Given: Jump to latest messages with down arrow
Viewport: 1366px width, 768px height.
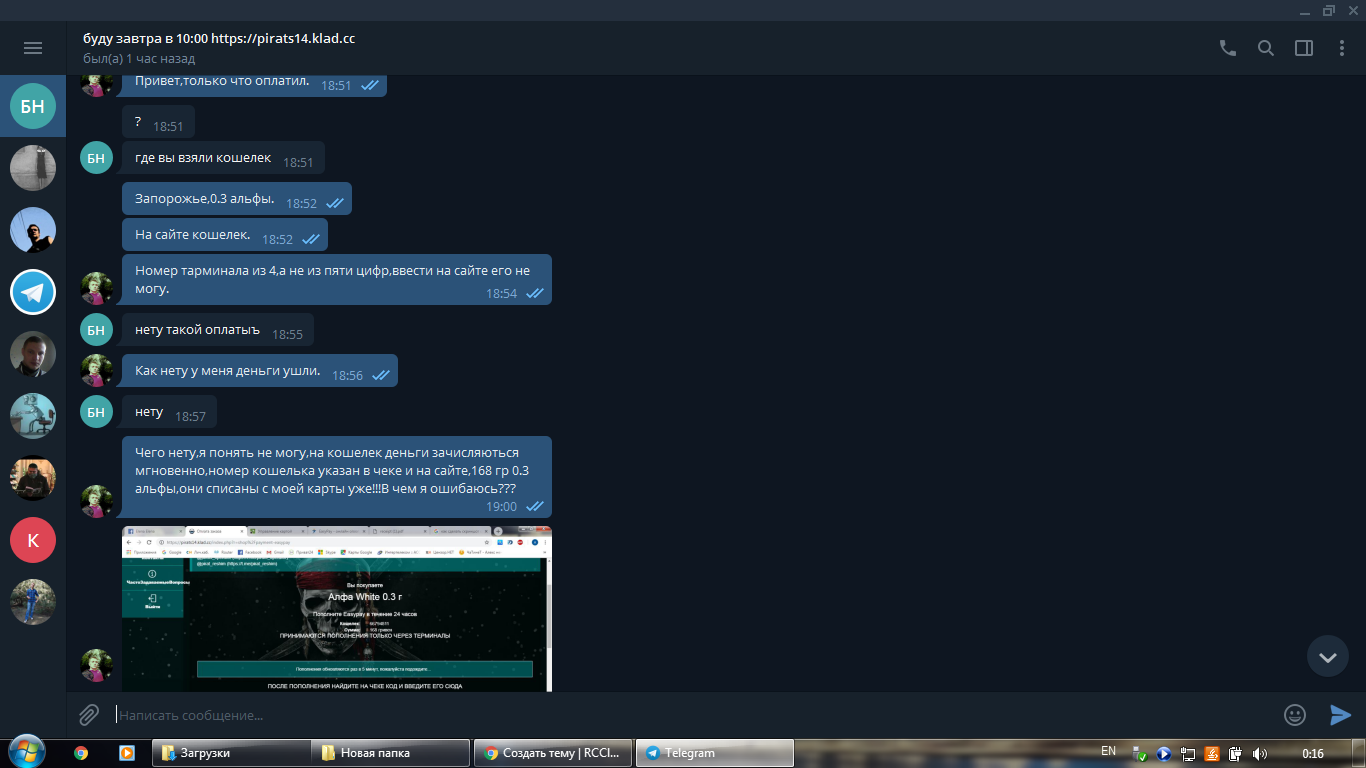Looking at the screenshot, I should coord(1328,656).
